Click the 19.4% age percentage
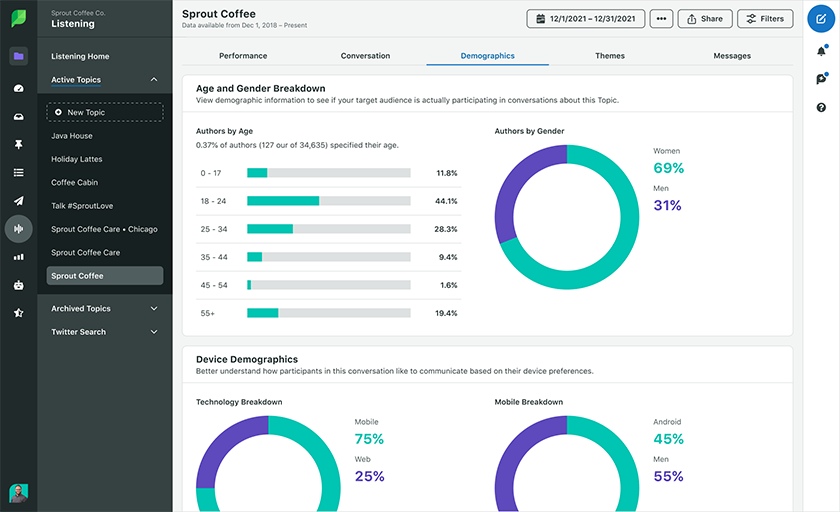840x512 pixels. tap(446, 313)
